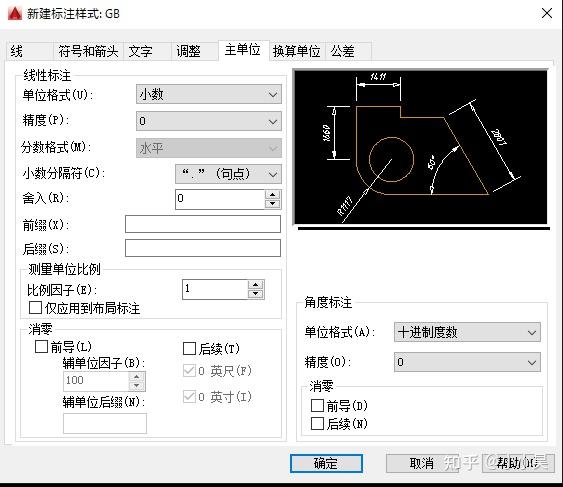Click the dimension style preview image

421,147
